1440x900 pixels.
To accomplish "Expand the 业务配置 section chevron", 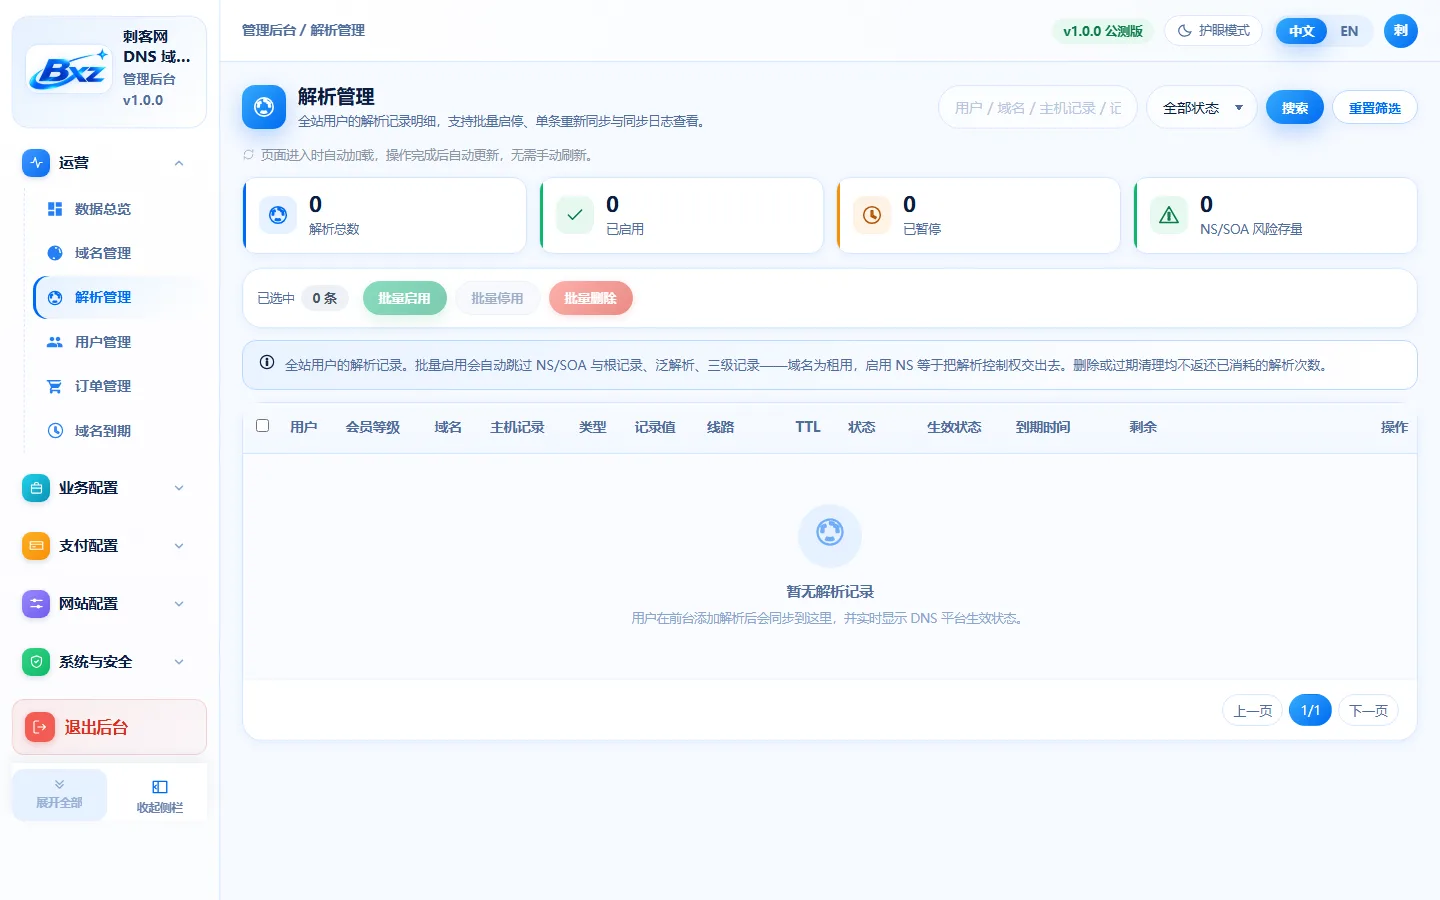I will (x=179, y=488).
